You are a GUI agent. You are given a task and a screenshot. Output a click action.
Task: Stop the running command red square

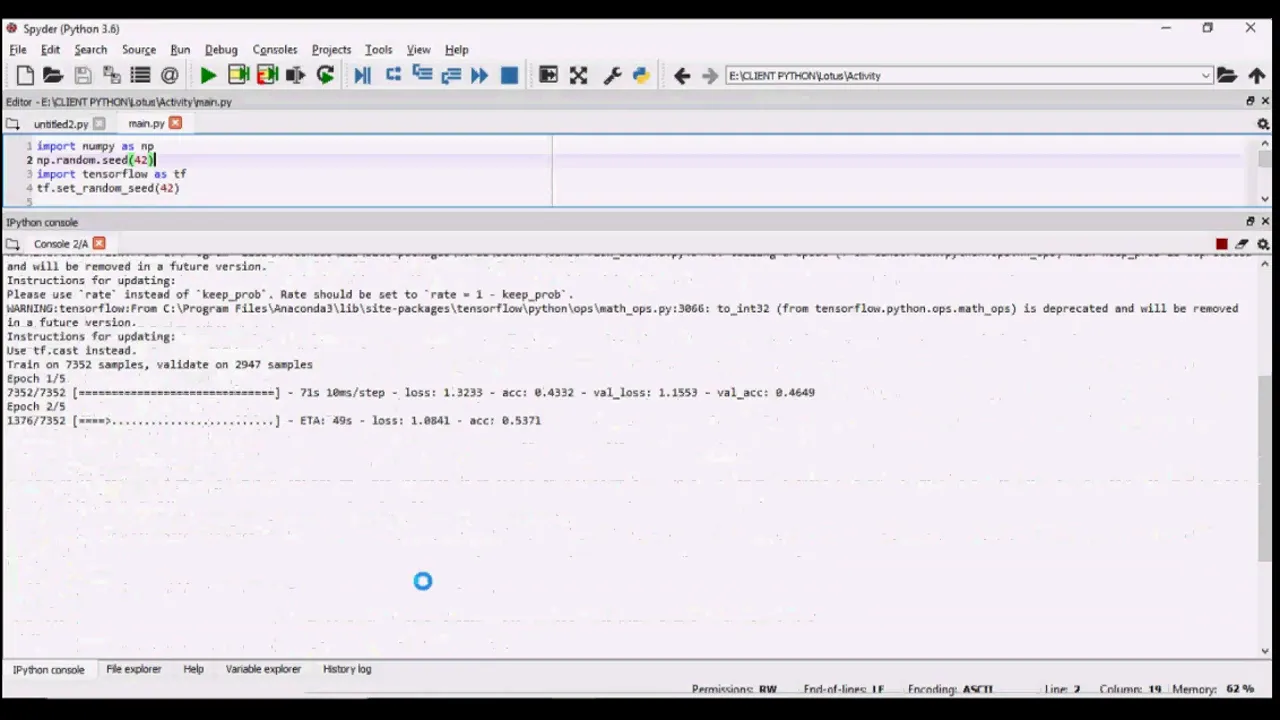tap(1221, 244)
